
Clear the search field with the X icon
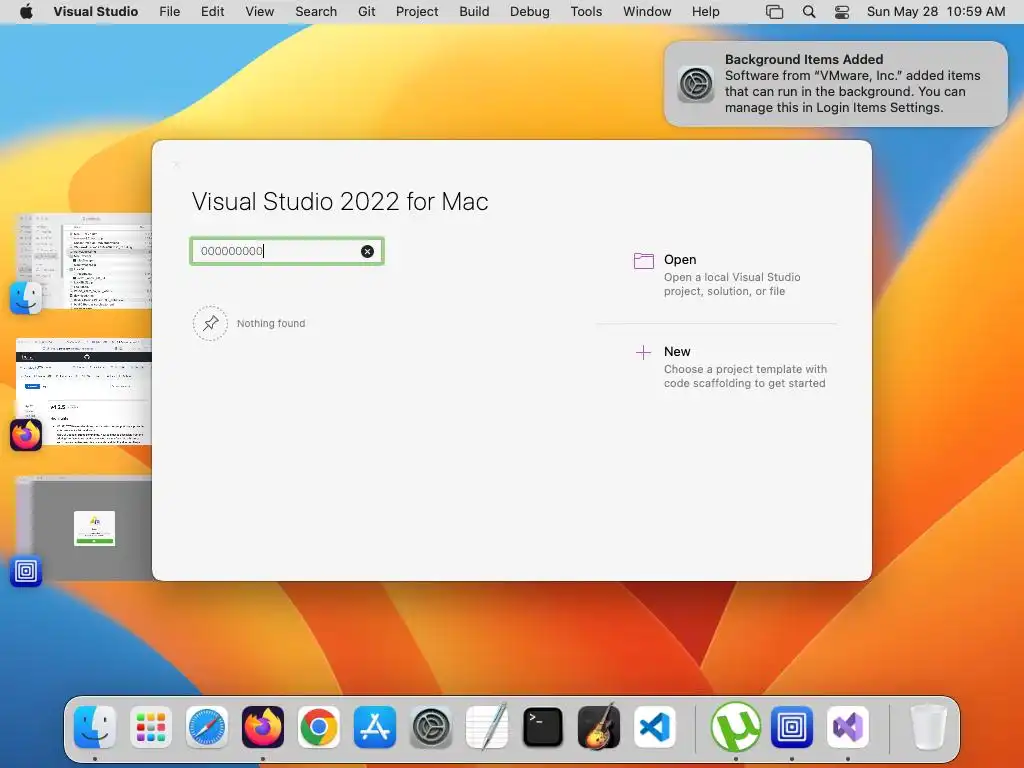pyautogui.click(x=368, y=251)
